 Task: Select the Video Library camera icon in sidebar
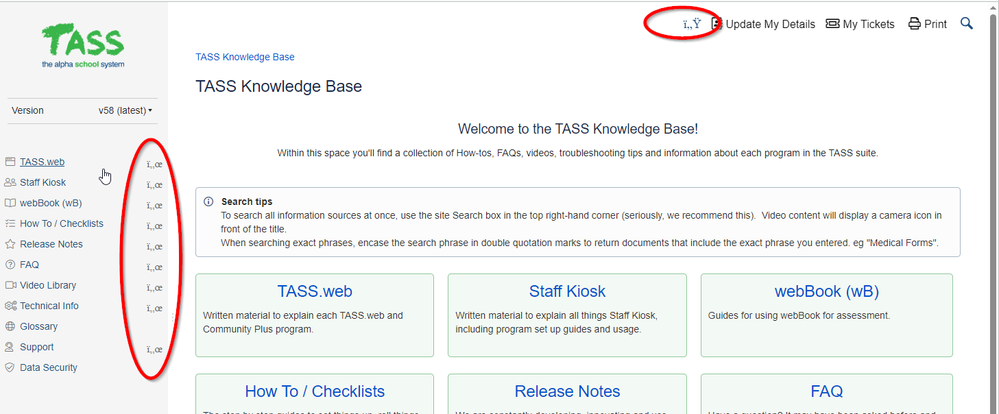(10, 285)
